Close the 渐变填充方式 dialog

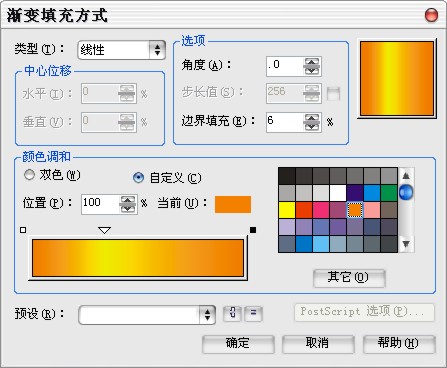pos(431,15)
